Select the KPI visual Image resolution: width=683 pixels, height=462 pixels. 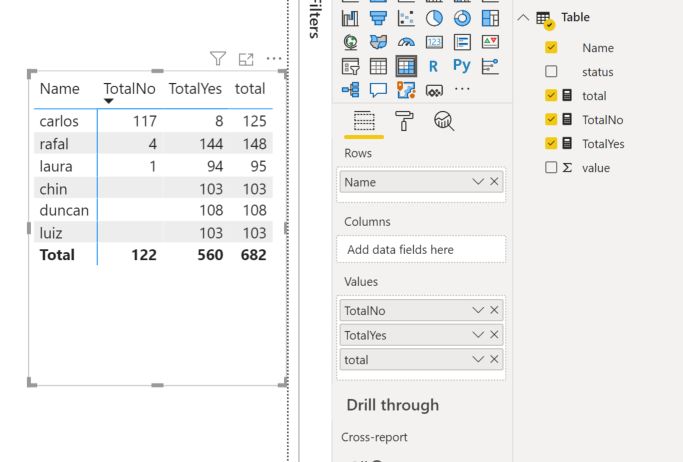tap(490, 42)
